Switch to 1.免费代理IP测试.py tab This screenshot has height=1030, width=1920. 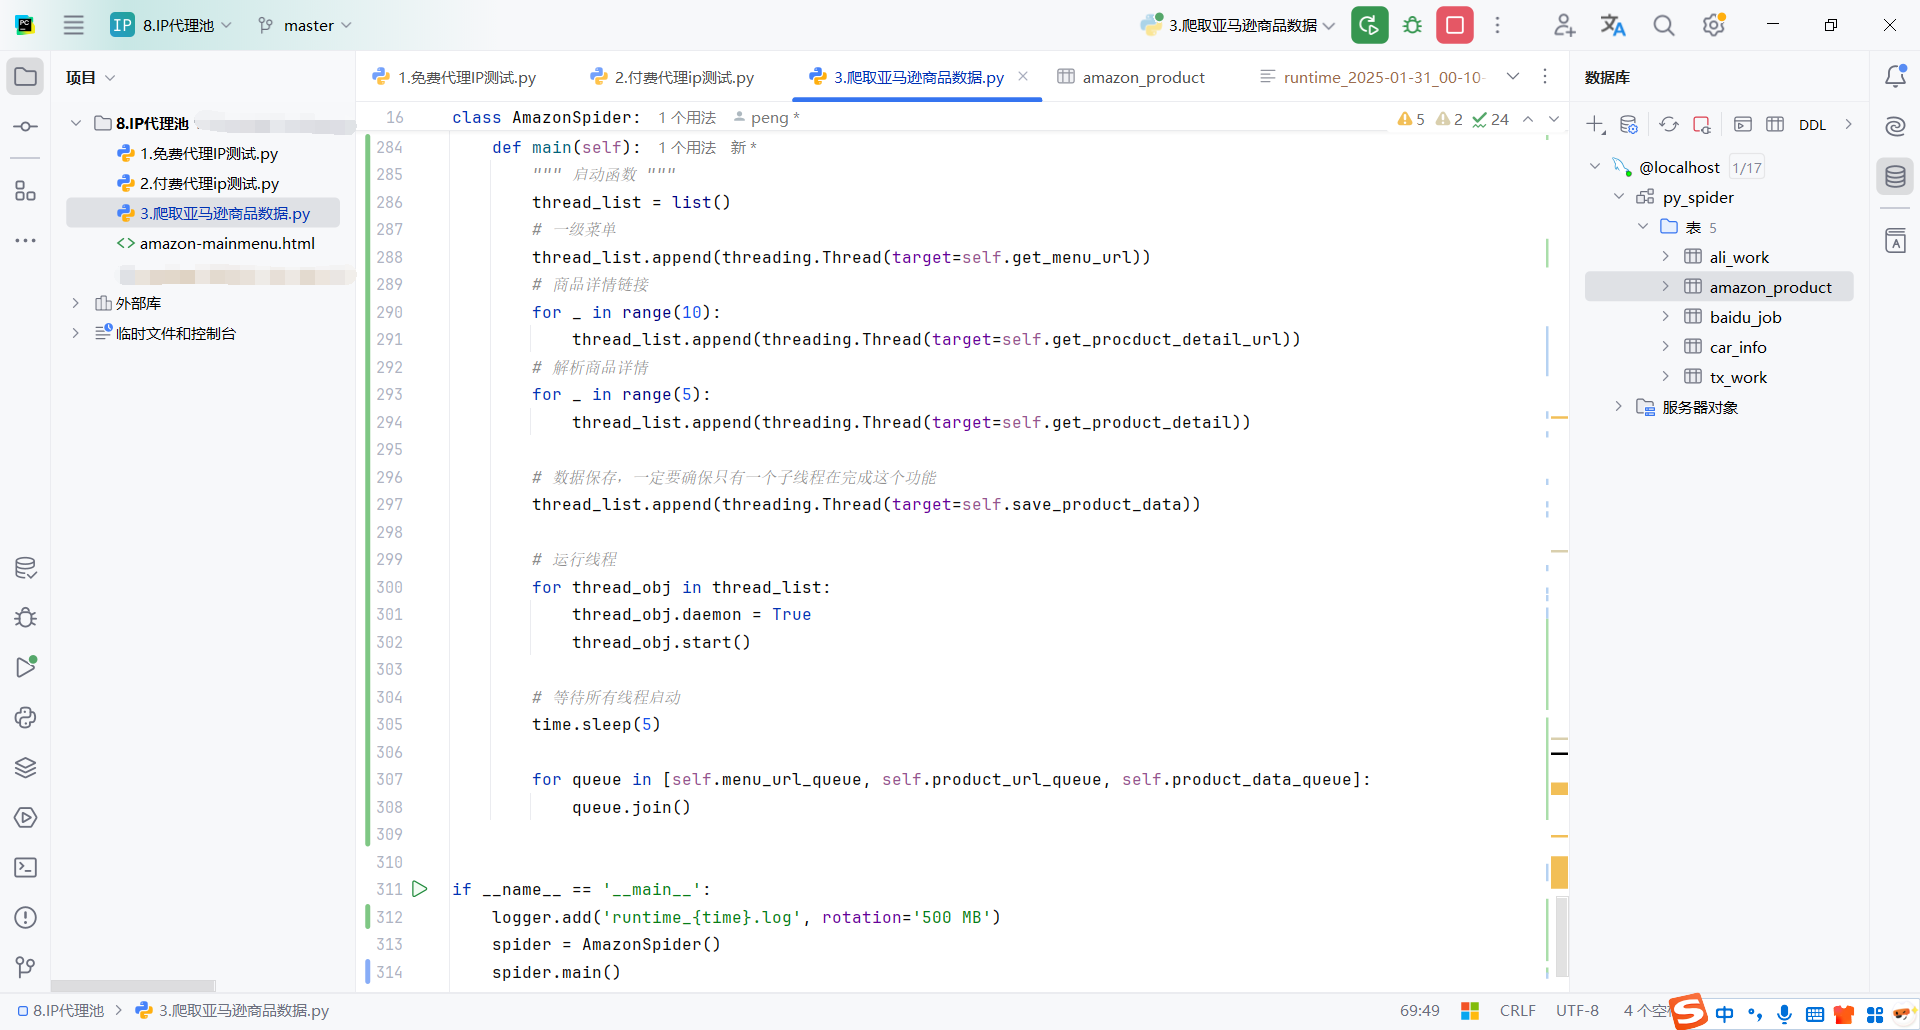point(455,77)
